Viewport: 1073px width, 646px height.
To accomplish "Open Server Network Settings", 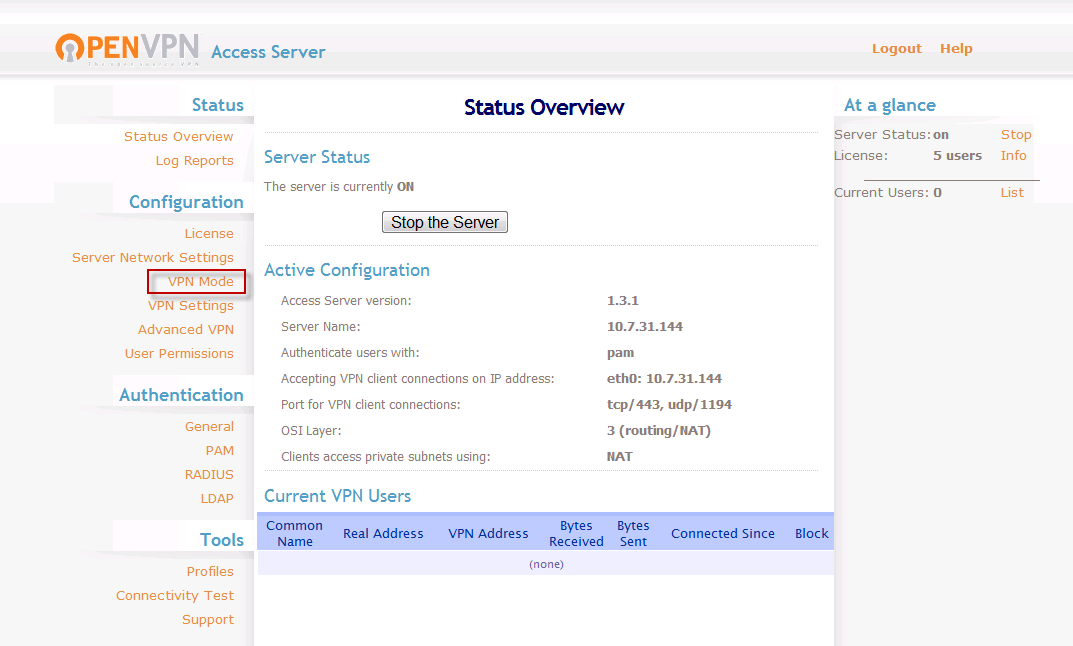I will point(153,257).
